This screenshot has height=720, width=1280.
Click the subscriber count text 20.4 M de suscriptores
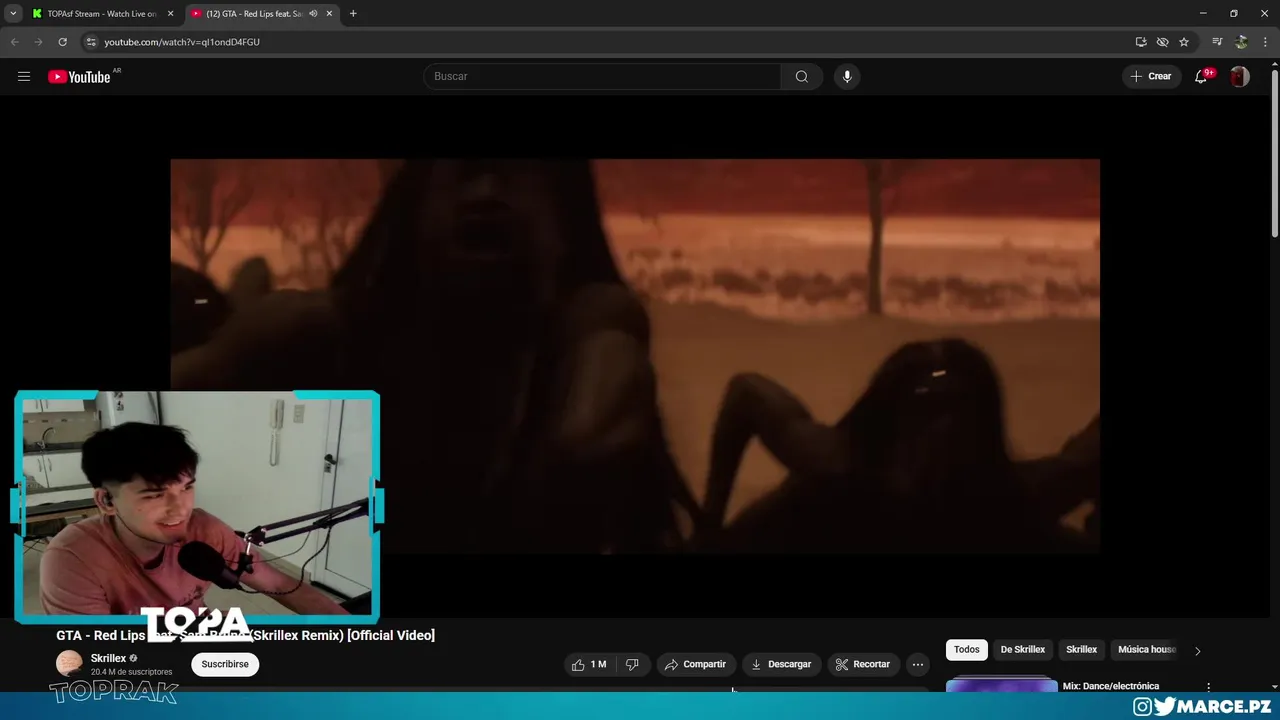[131, 672]
